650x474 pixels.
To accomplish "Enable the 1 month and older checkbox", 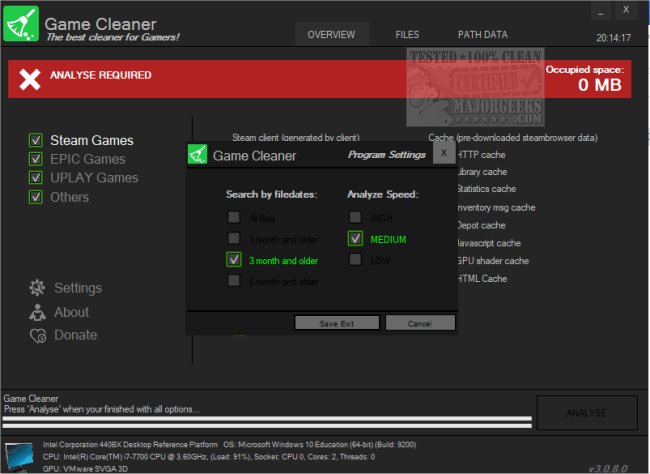I will 234,238.
